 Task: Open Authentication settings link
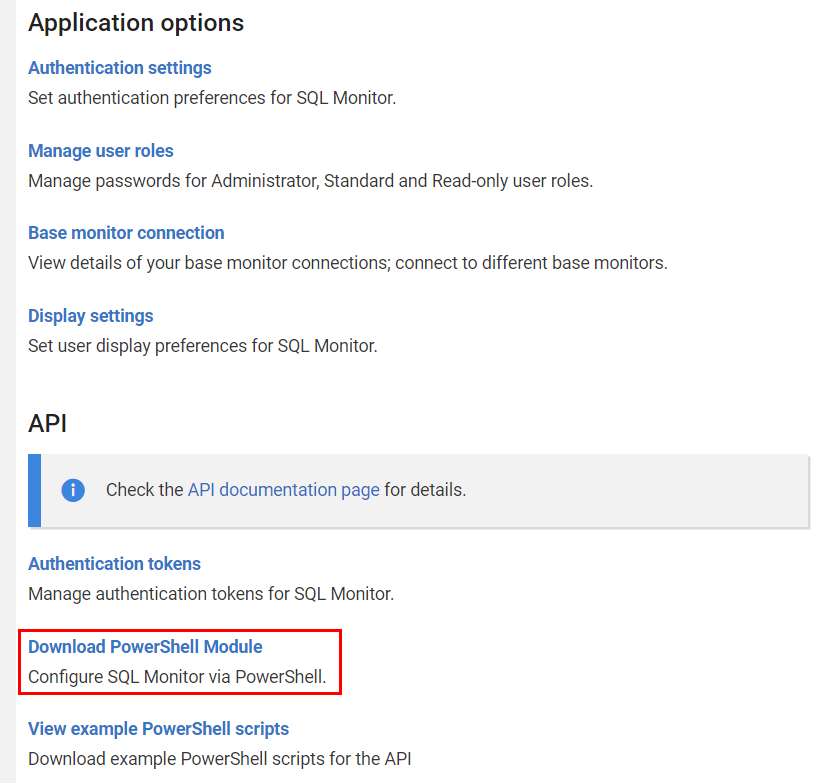click(119, 68)
